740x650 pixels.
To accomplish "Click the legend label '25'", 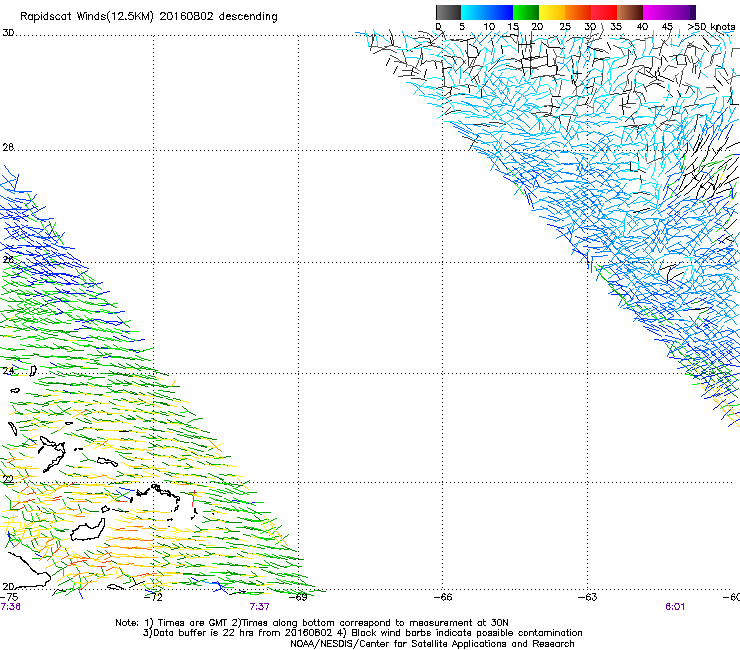I will [x=565, y=27].
